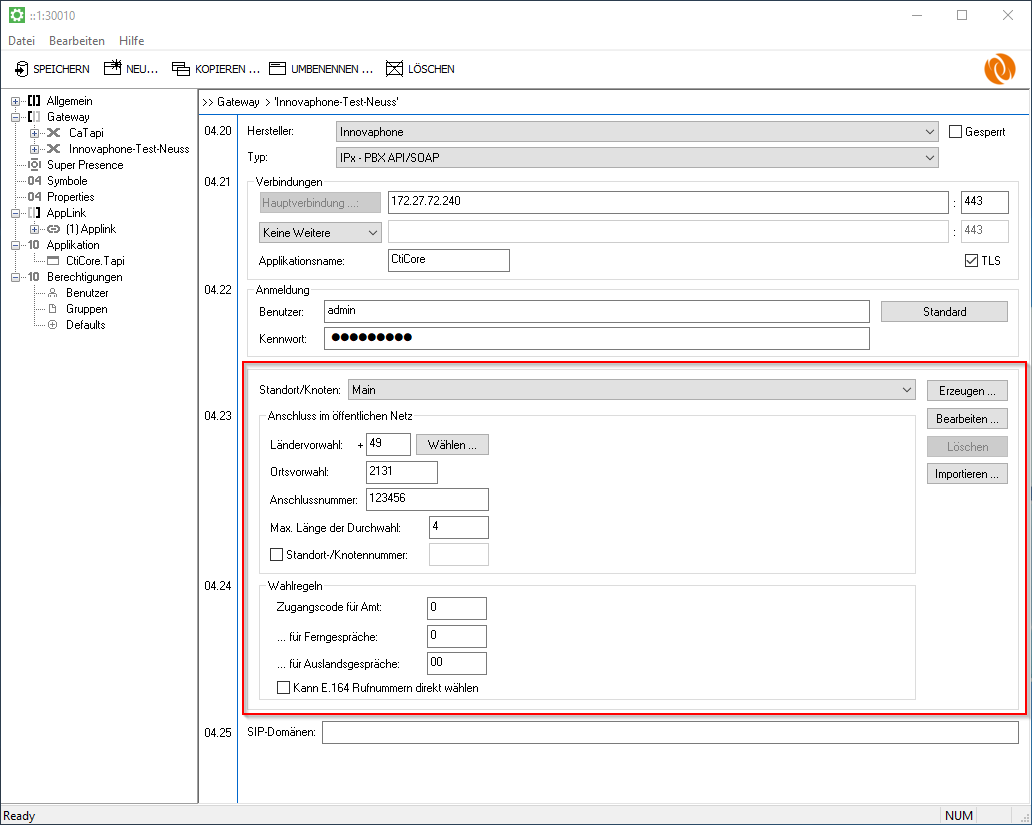This screenshot has width=1032, height=825.
Task: Click the Speichern save icon in toolbar
Action: pos(21,69)
